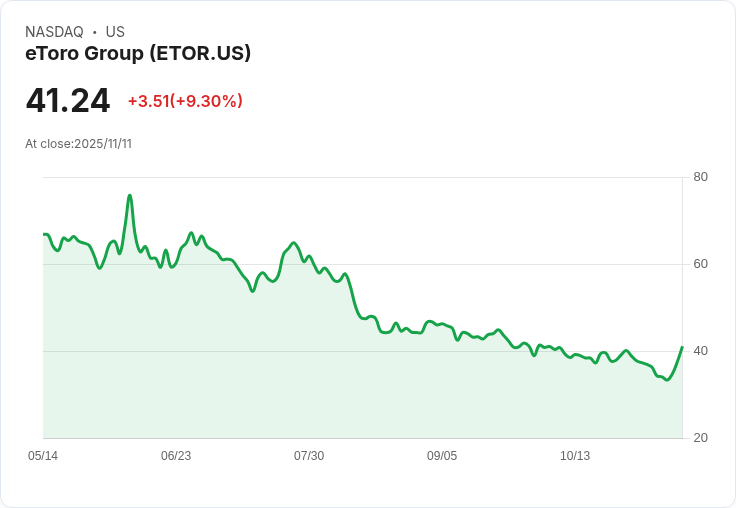Click the start point of the price line
Screen dimensions: 736x508
[44, 234]
